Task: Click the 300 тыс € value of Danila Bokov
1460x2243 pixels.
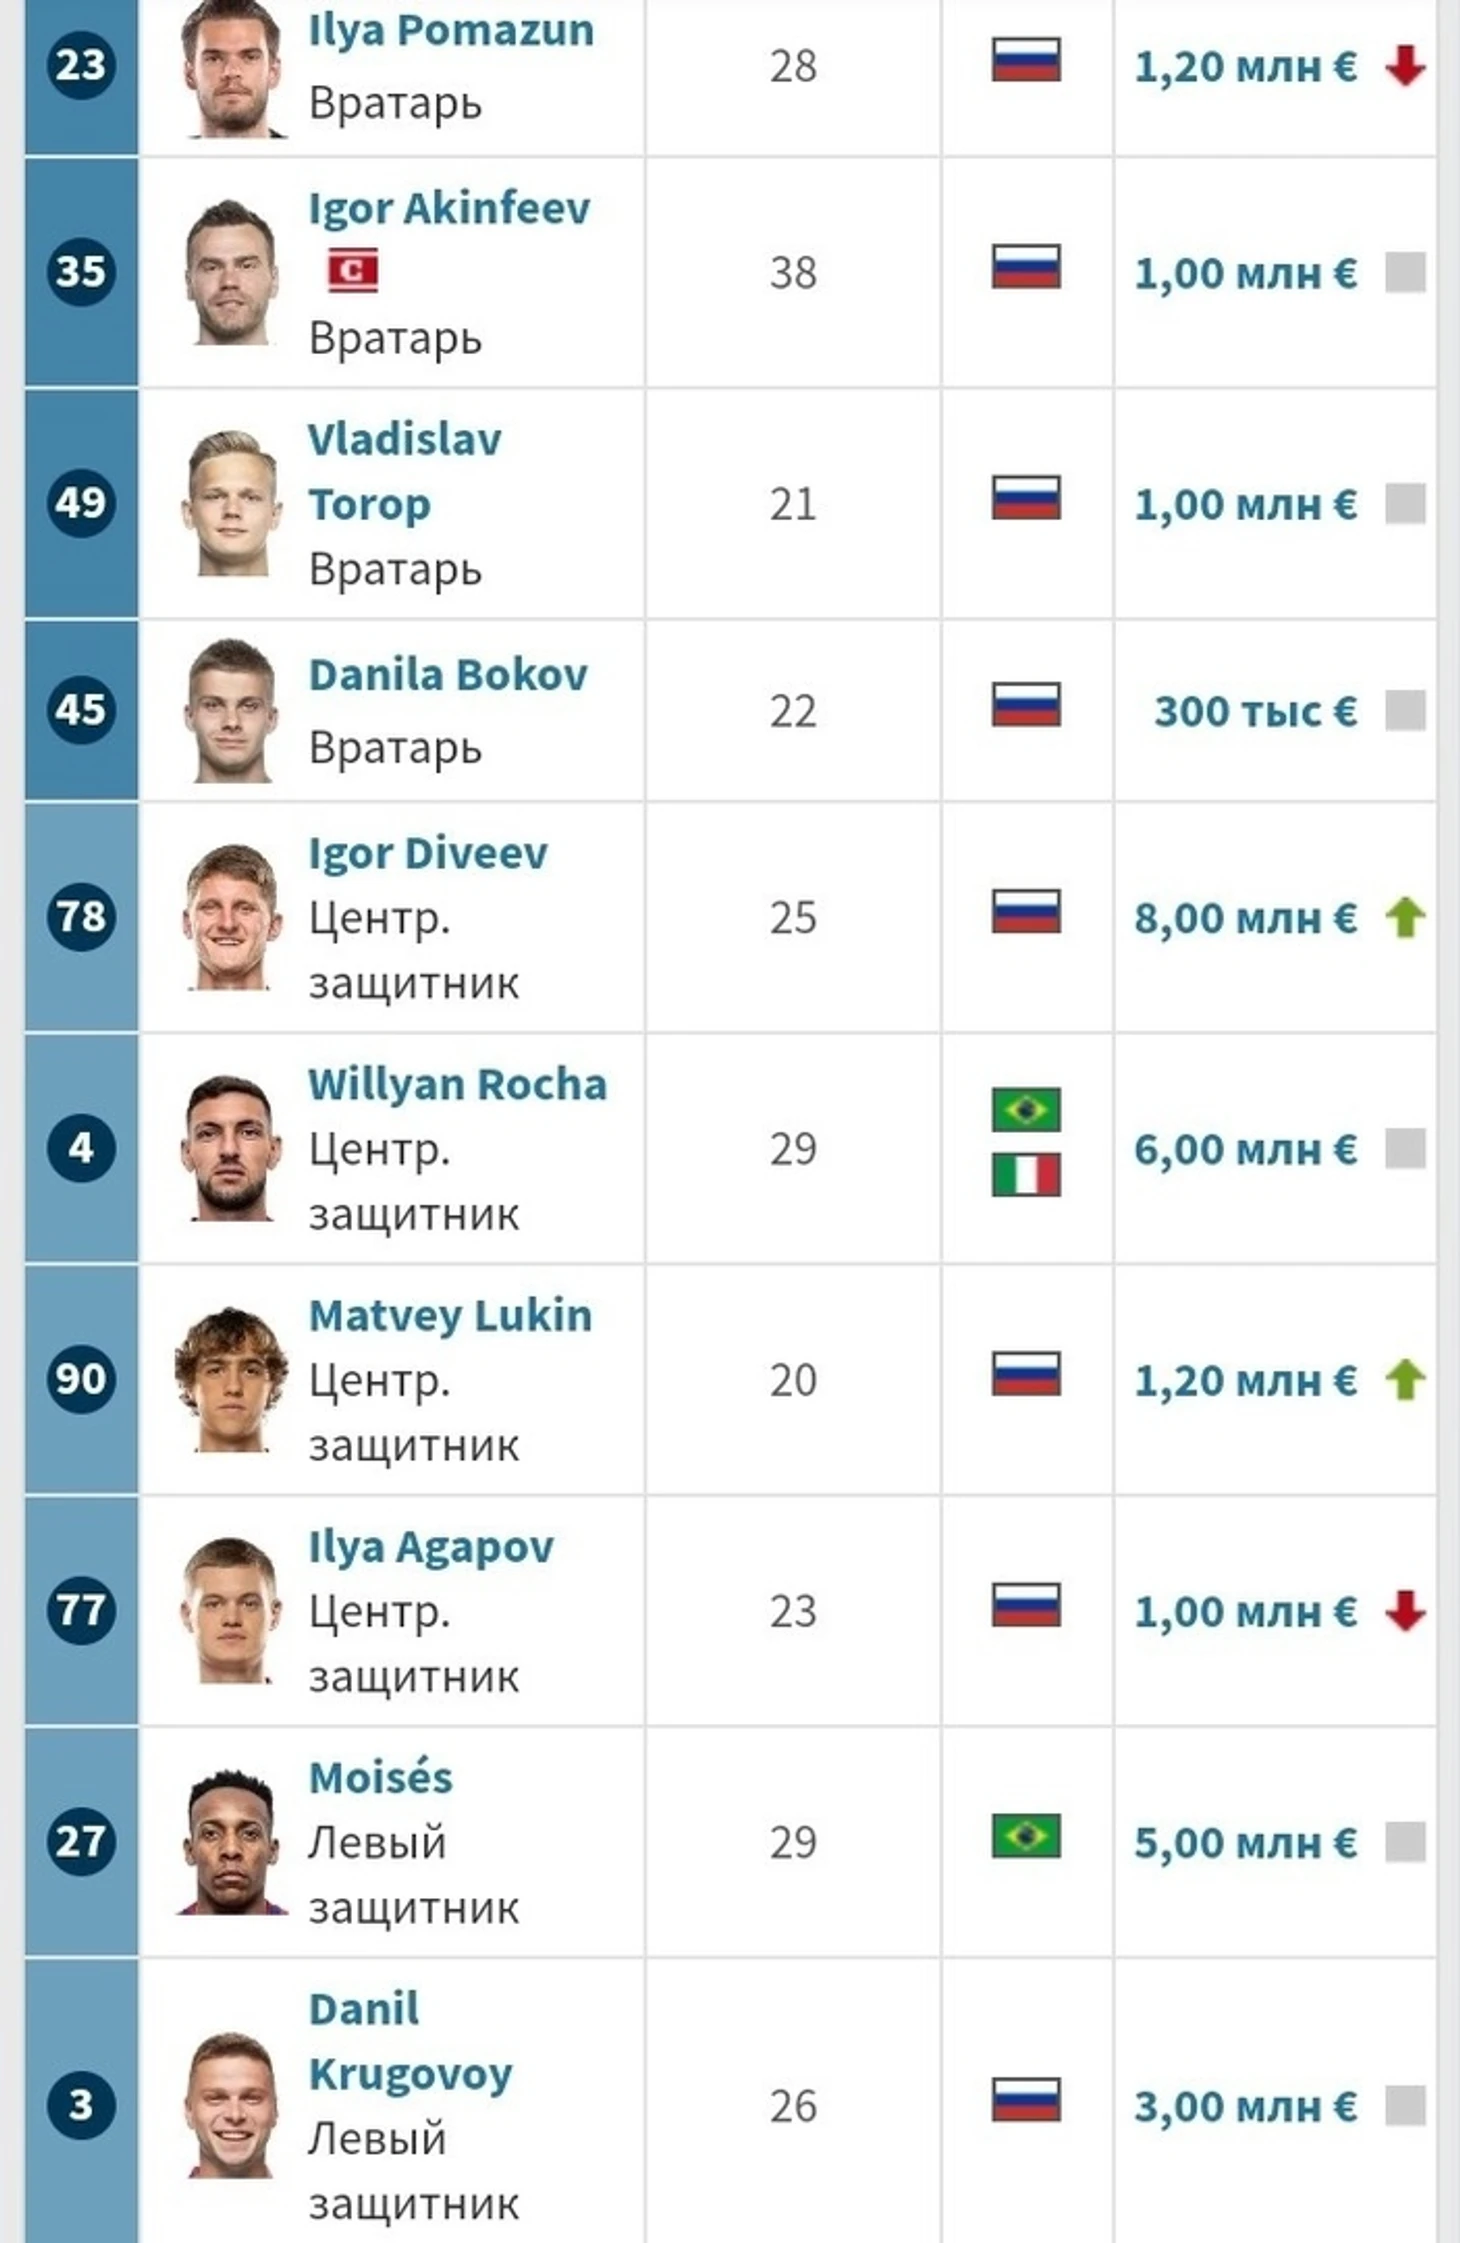Action: point(1256,711)
